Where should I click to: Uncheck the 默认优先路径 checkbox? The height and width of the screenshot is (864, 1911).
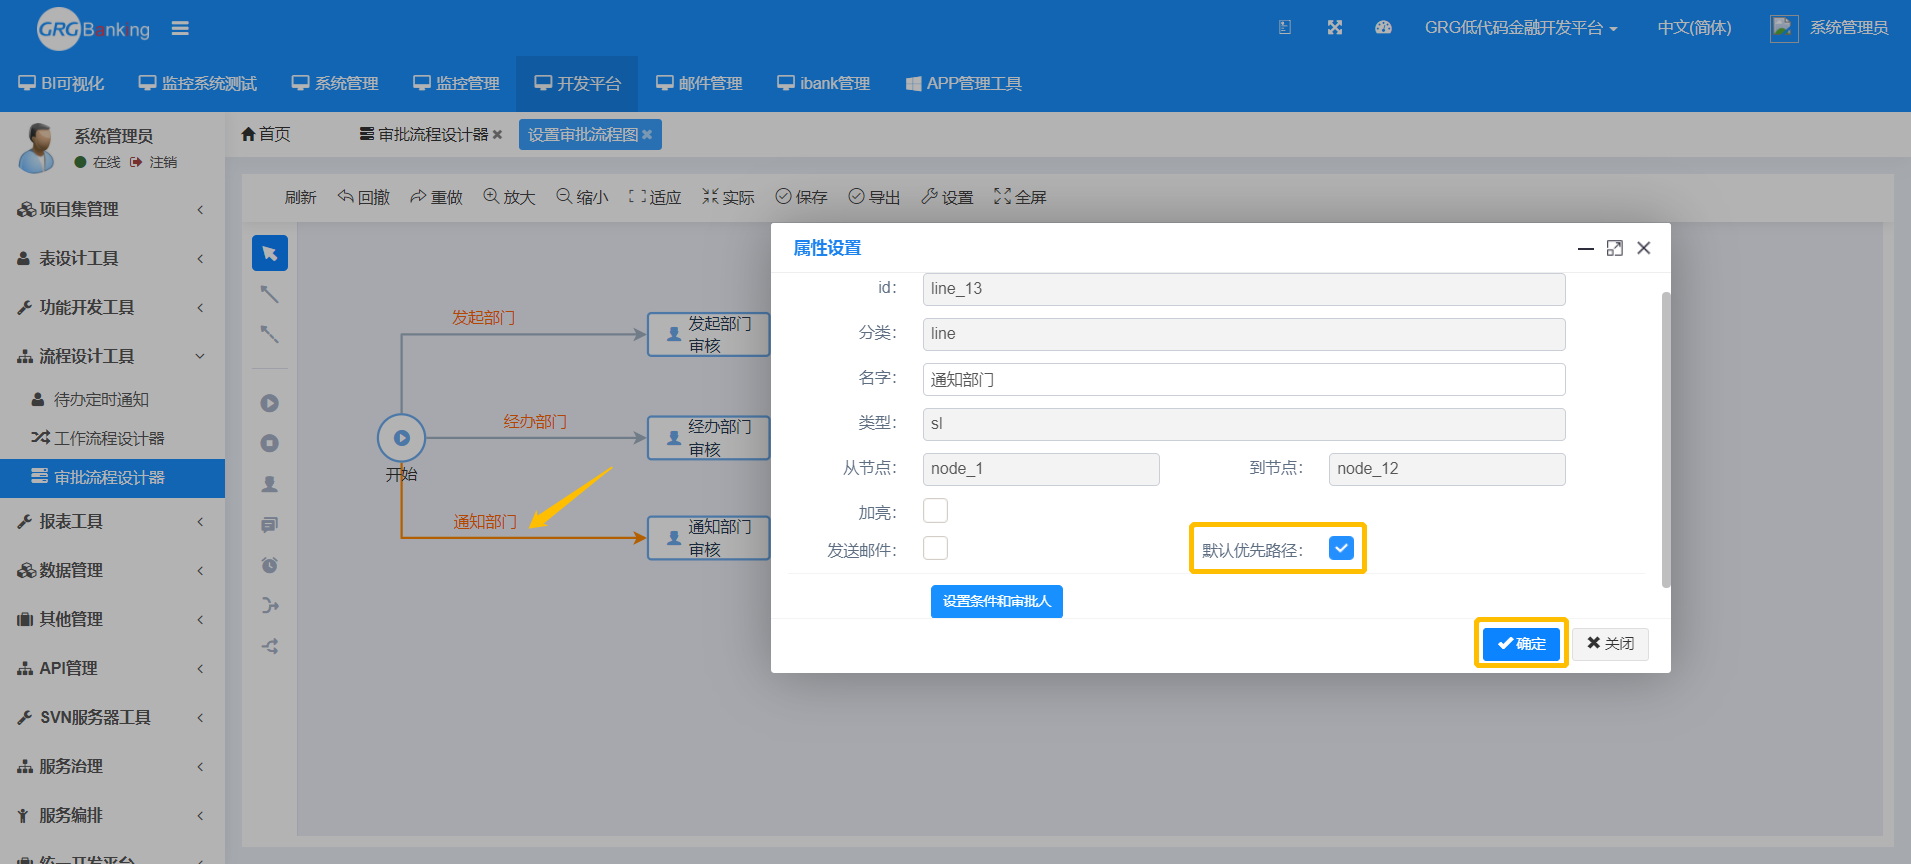(x=1341, y=548)
